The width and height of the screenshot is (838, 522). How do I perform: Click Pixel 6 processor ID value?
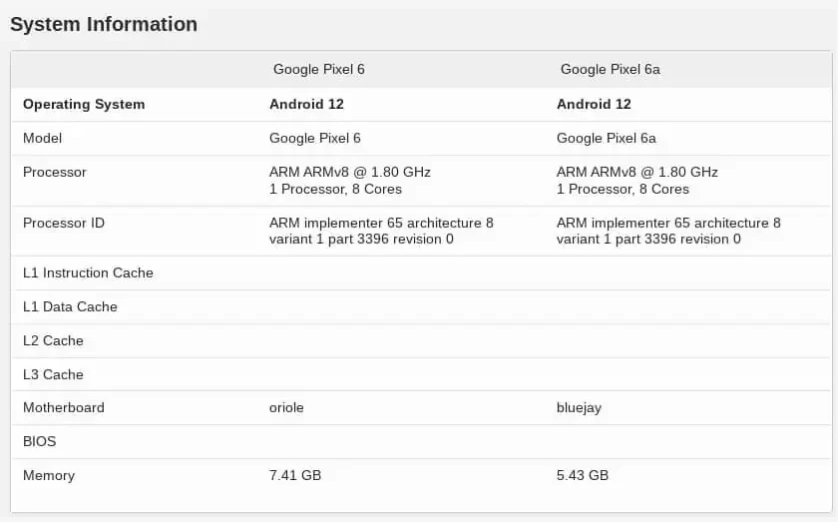(x=381, y=231)
